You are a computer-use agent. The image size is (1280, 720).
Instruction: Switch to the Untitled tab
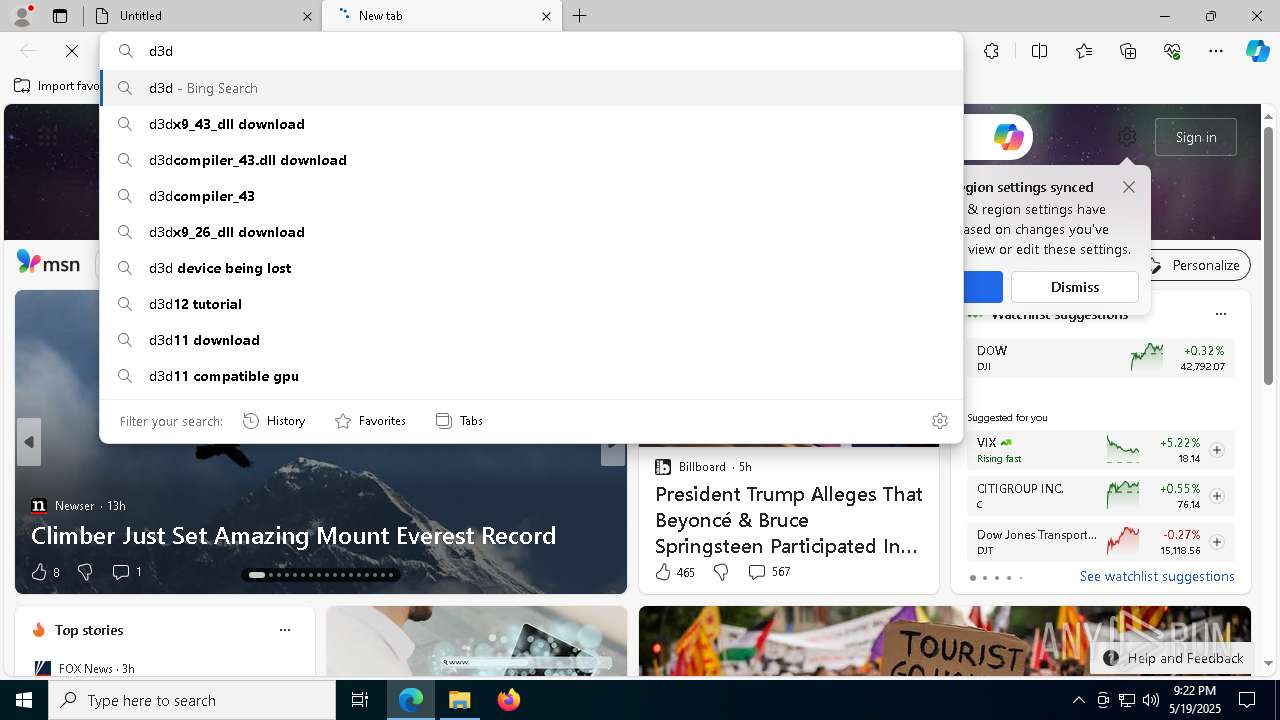200,16
